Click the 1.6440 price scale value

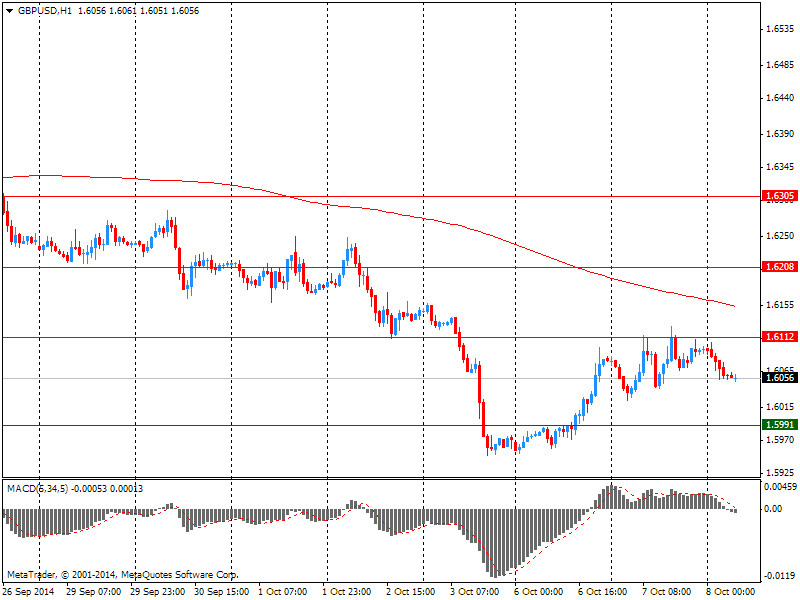[x=781, y=98]
